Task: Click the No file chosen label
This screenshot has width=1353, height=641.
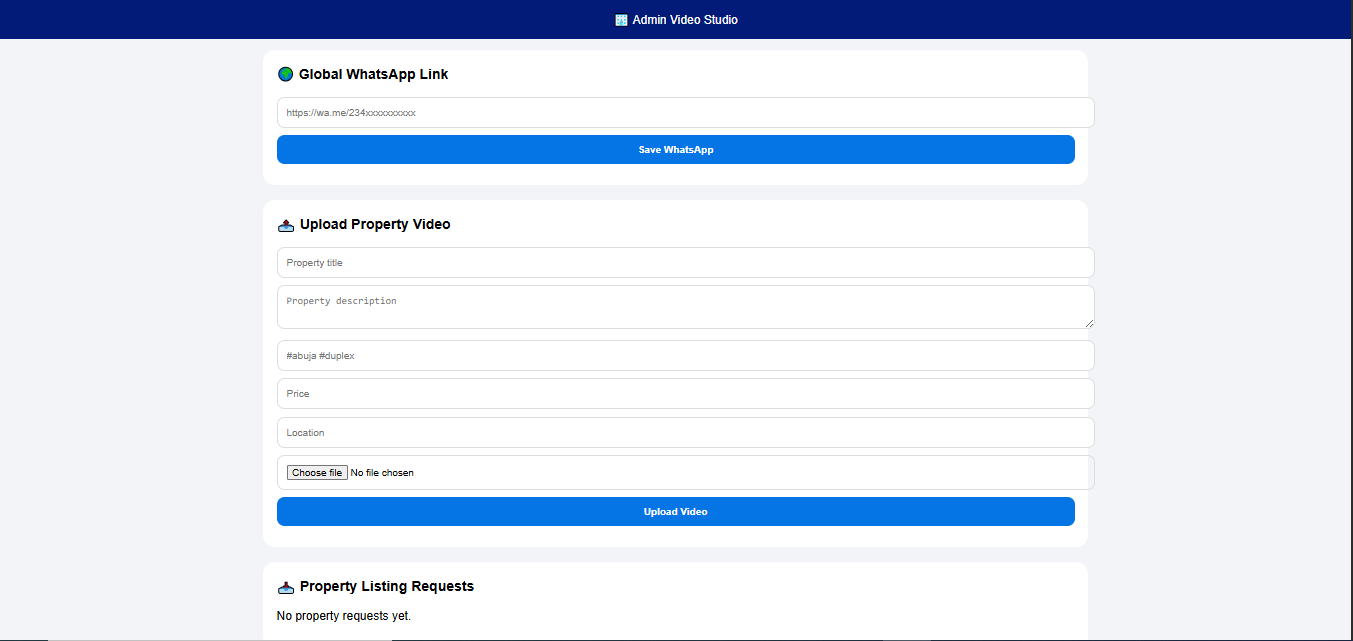Action: point(382,473)
